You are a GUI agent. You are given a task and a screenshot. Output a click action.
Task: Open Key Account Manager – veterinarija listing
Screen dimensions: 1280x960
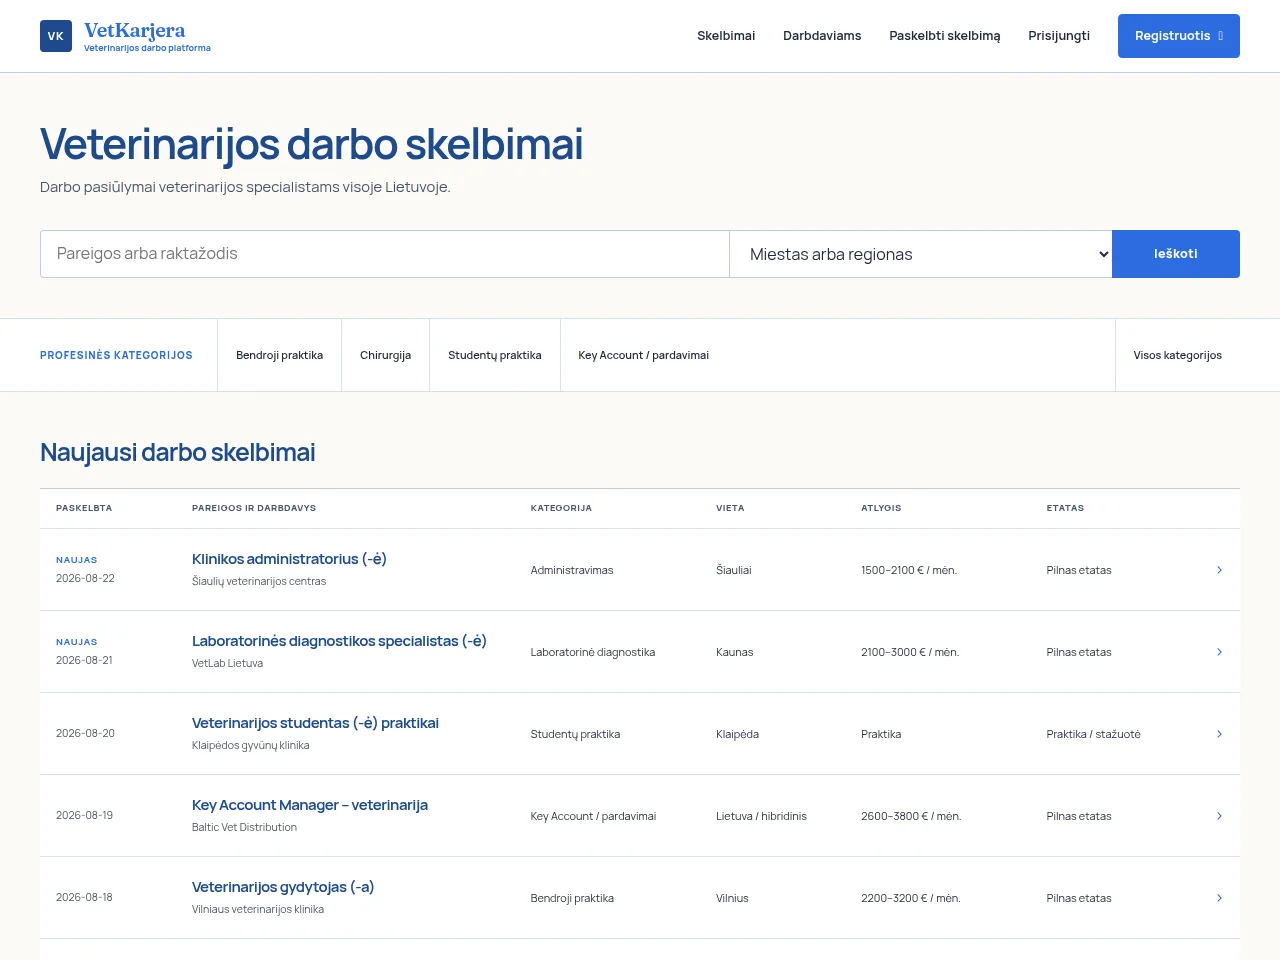(x=310, y=805)
